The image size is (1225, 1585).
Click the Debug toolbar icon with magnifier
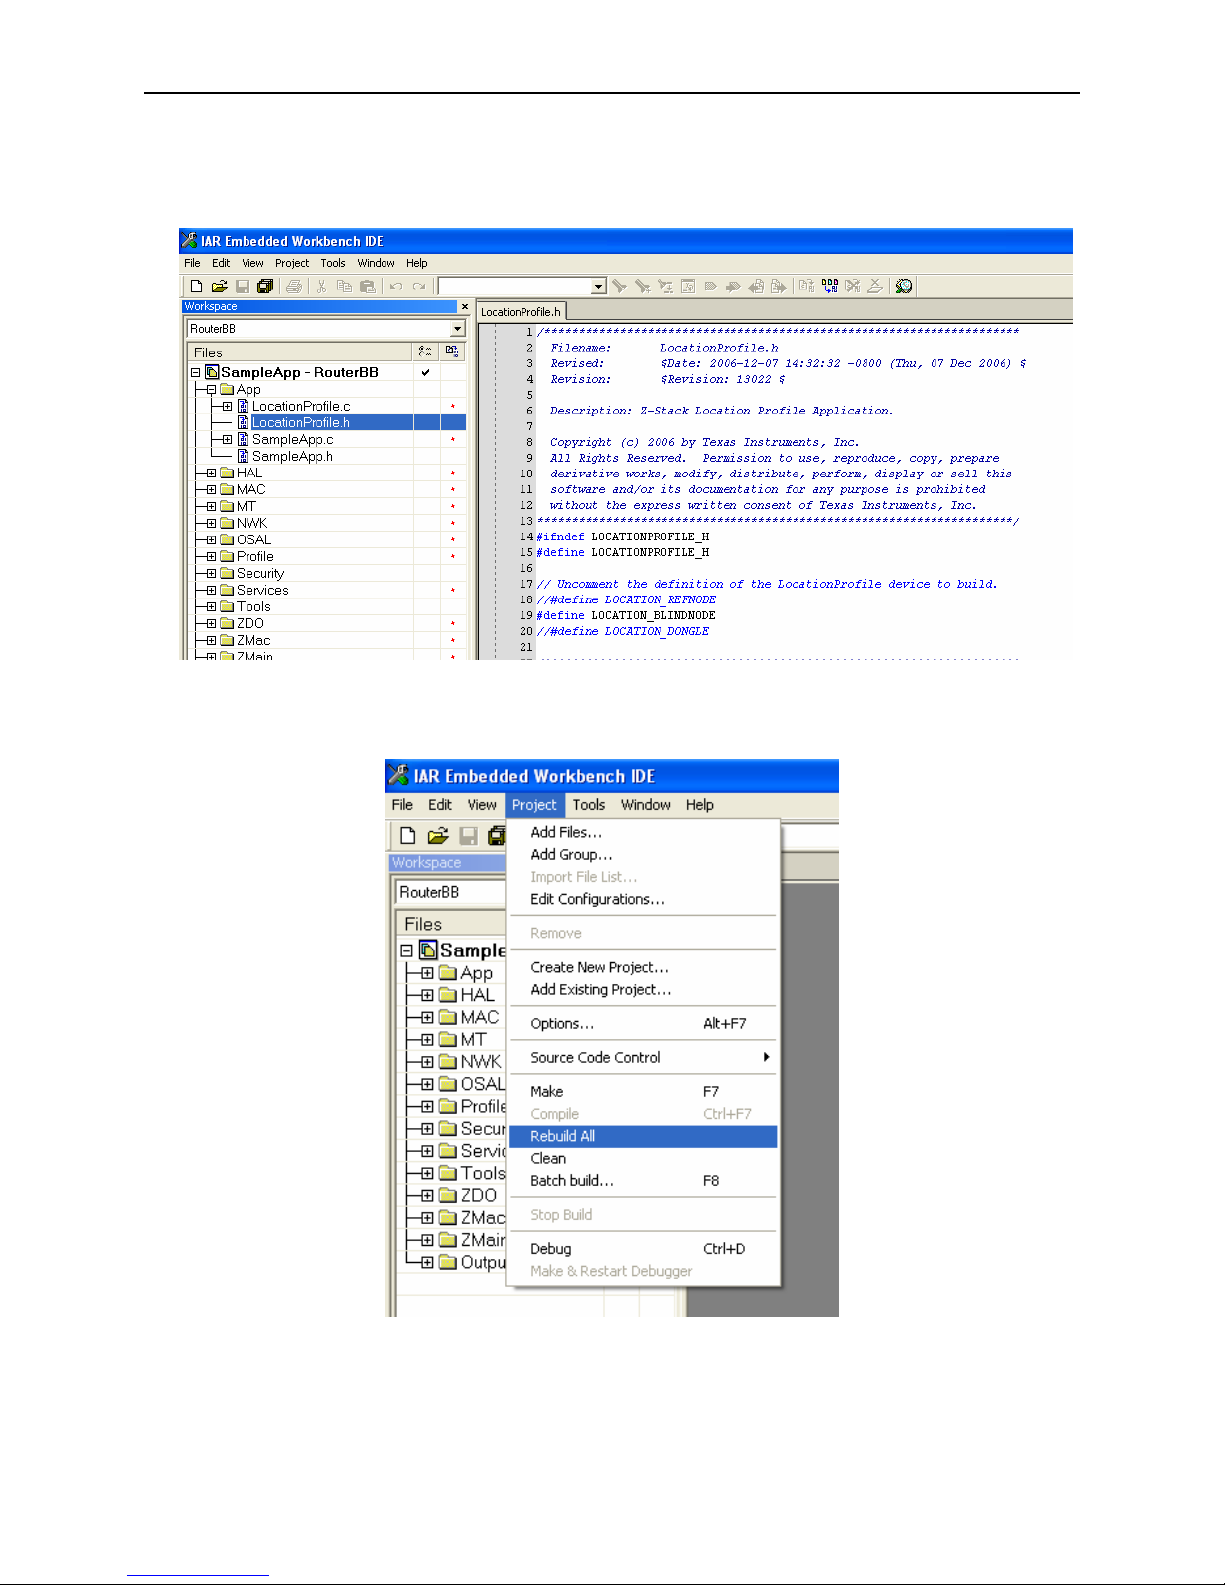[x=904, y=286]
